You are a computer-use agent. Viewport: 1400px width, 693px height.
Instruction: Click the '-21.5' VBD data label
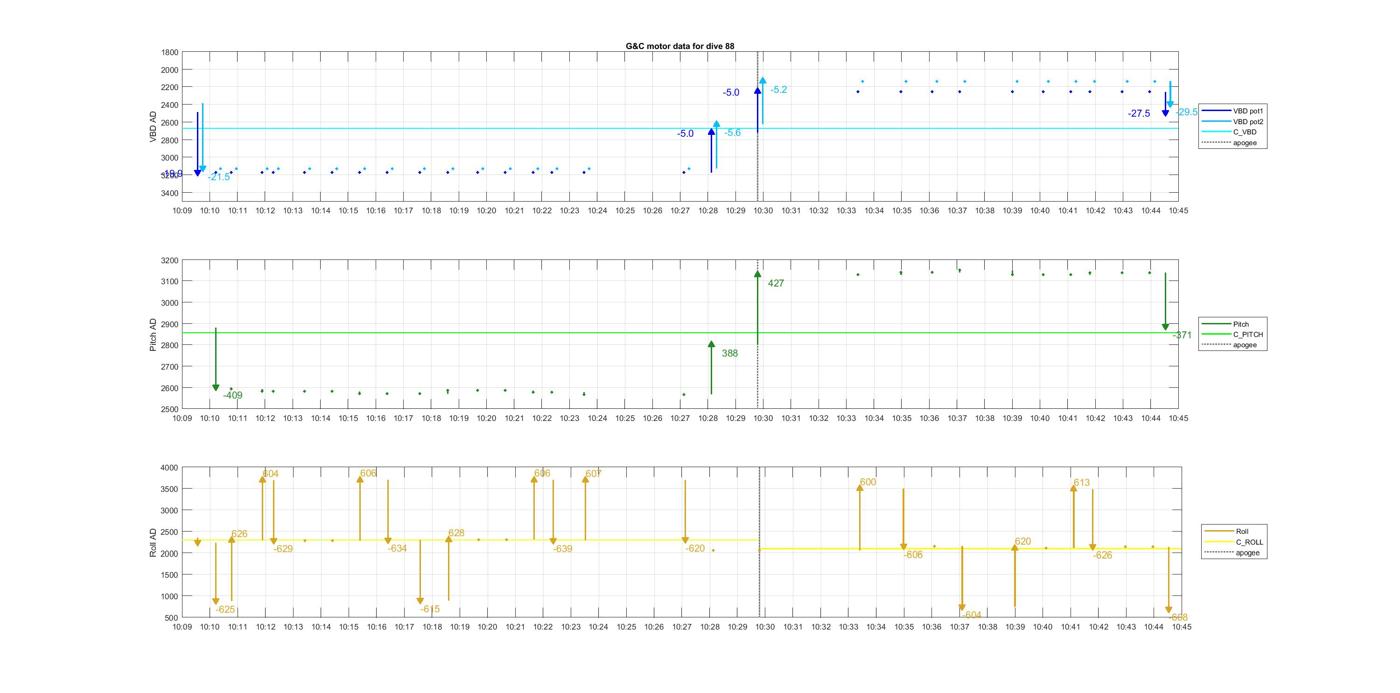pyautogui.click(x=219, y=176)
